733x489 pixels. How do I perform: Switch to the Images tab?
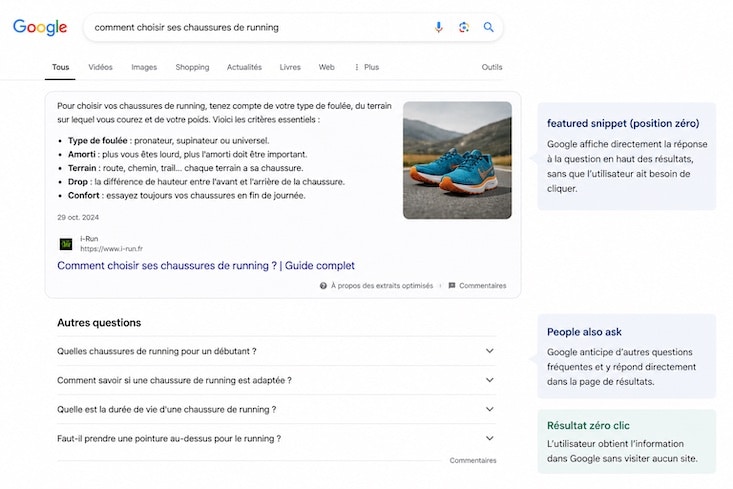coord(144,67)
